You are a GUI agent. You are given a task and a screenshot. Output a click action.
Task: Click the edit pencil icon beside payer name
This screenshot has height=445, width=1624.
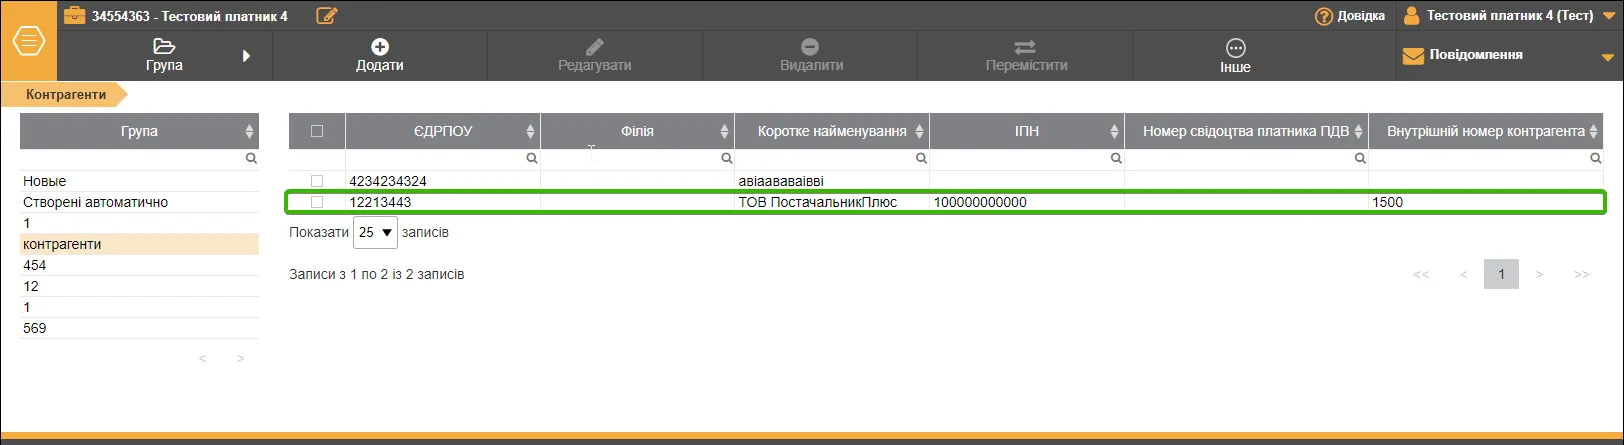click(326, 15)
